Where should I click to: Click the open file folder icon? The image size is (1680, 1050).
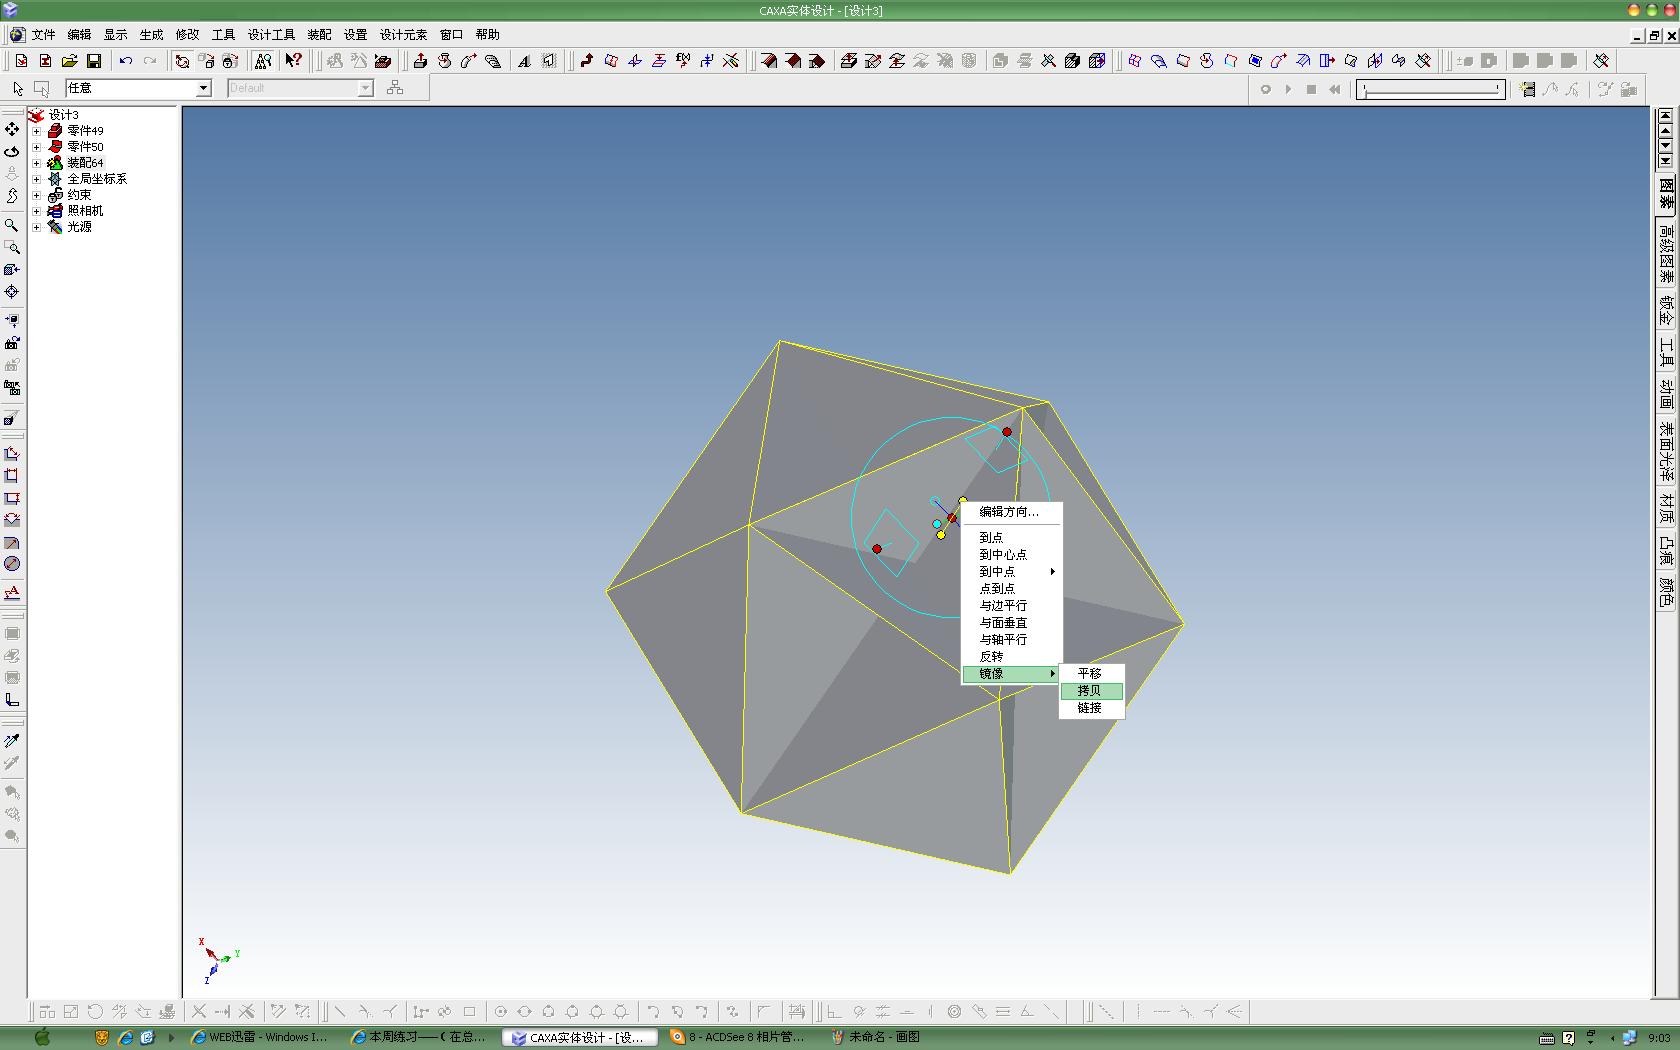(69, 61)
